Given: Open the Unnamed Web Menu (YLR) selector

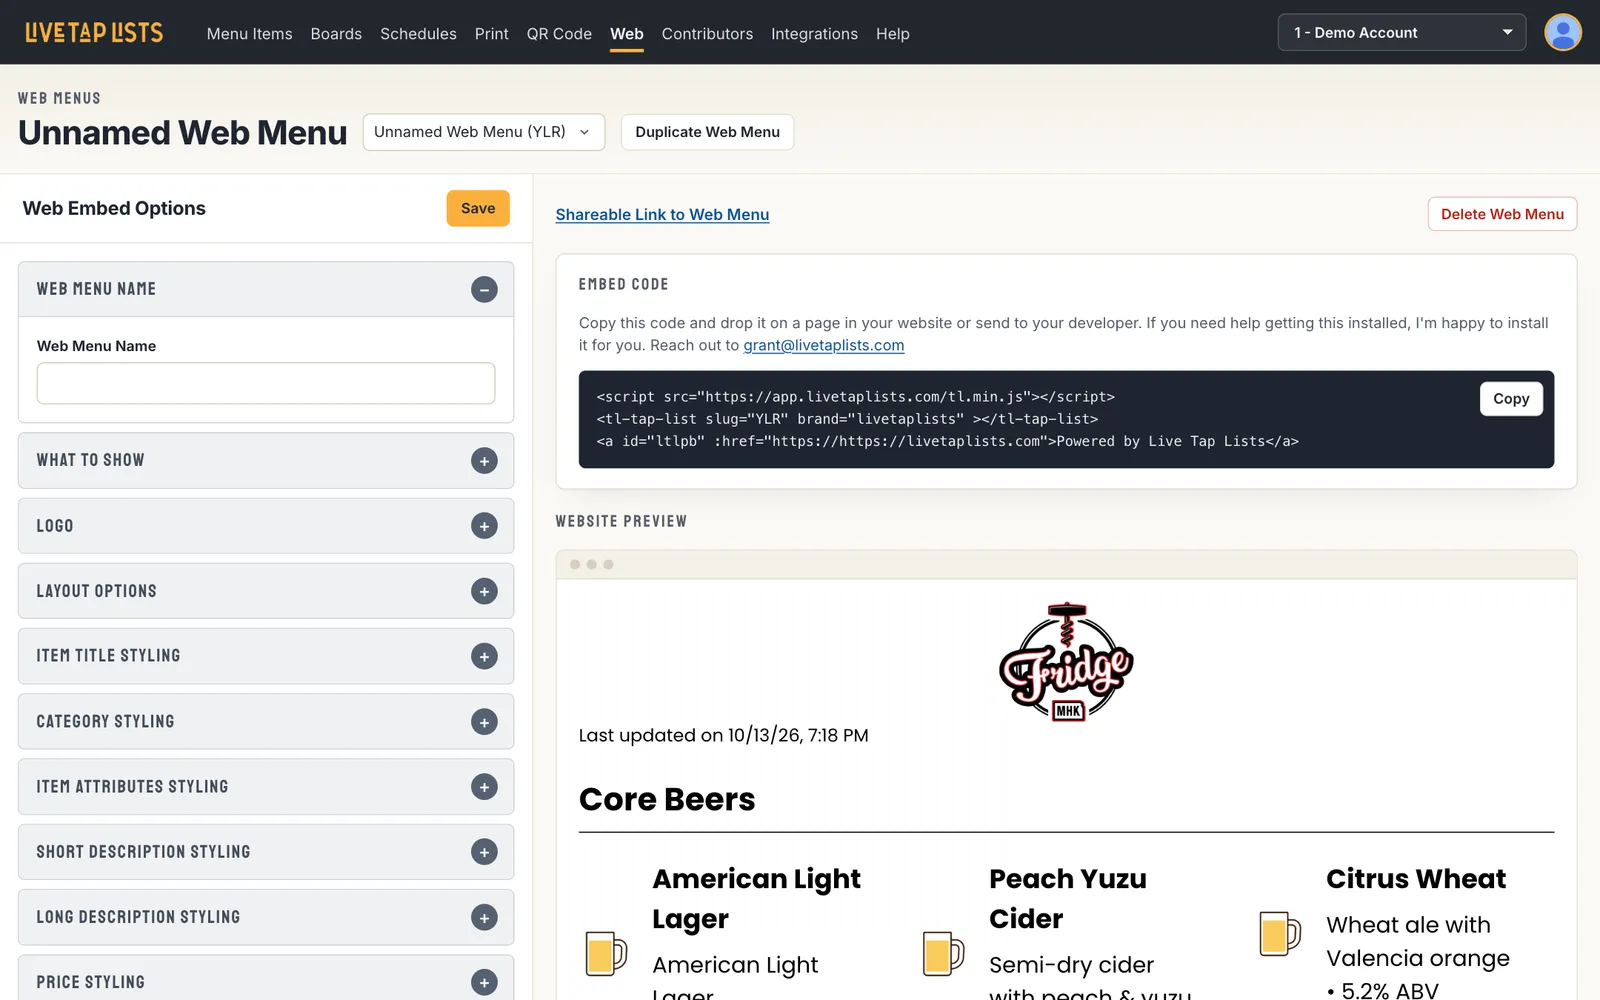Looking at the screenshot, I should (484, 132).
